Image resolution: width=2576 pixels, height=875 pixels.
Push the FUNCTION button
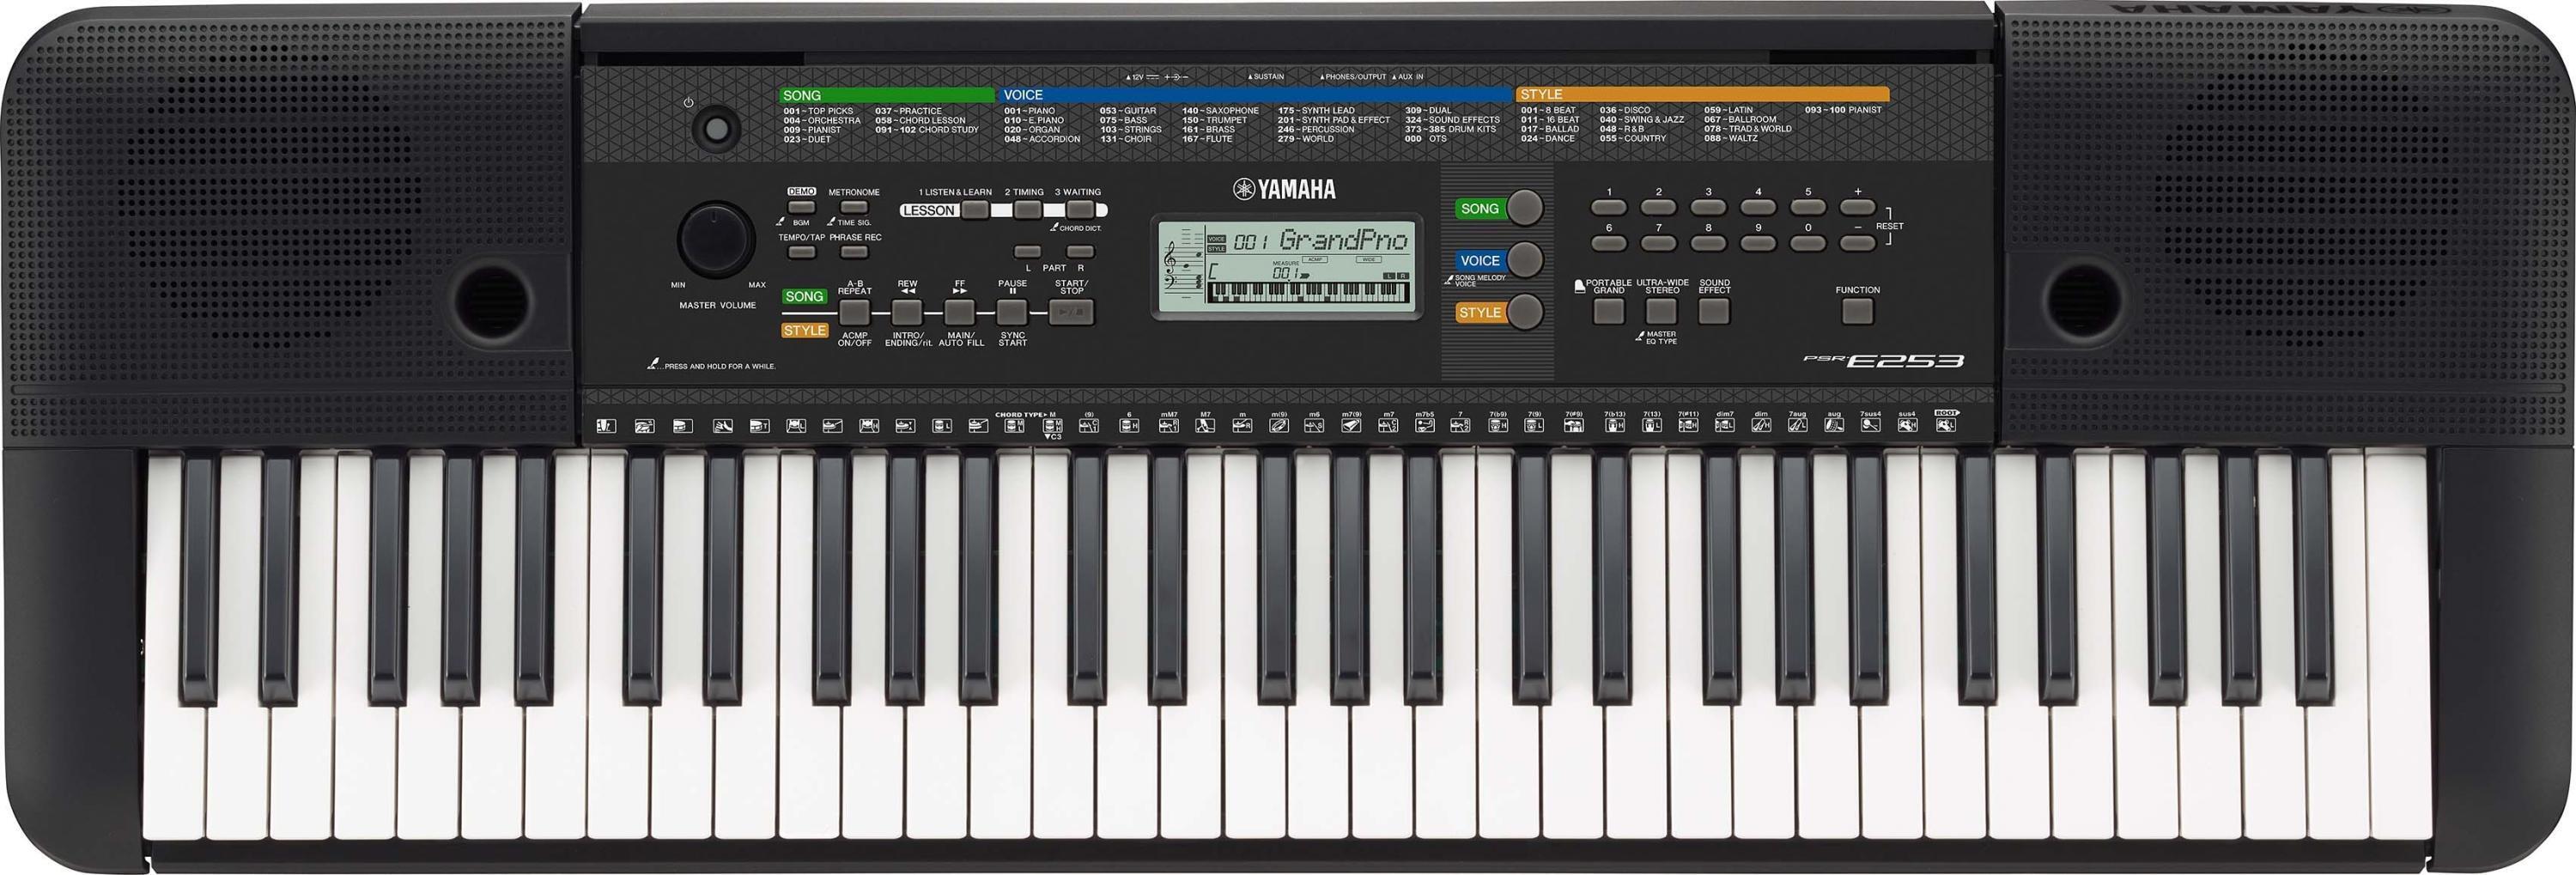point(1858,311)
